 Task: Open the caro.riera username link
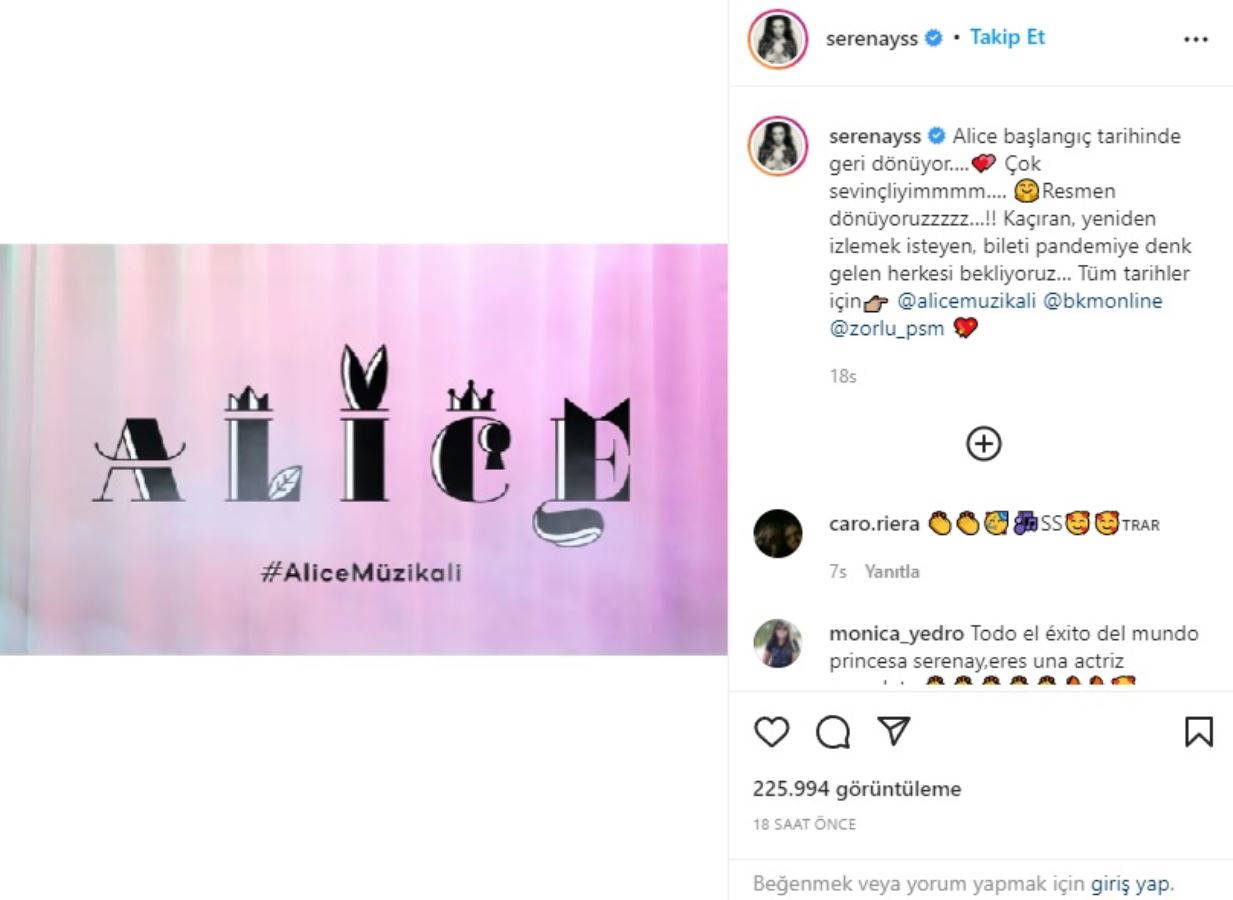pos(874,524)
